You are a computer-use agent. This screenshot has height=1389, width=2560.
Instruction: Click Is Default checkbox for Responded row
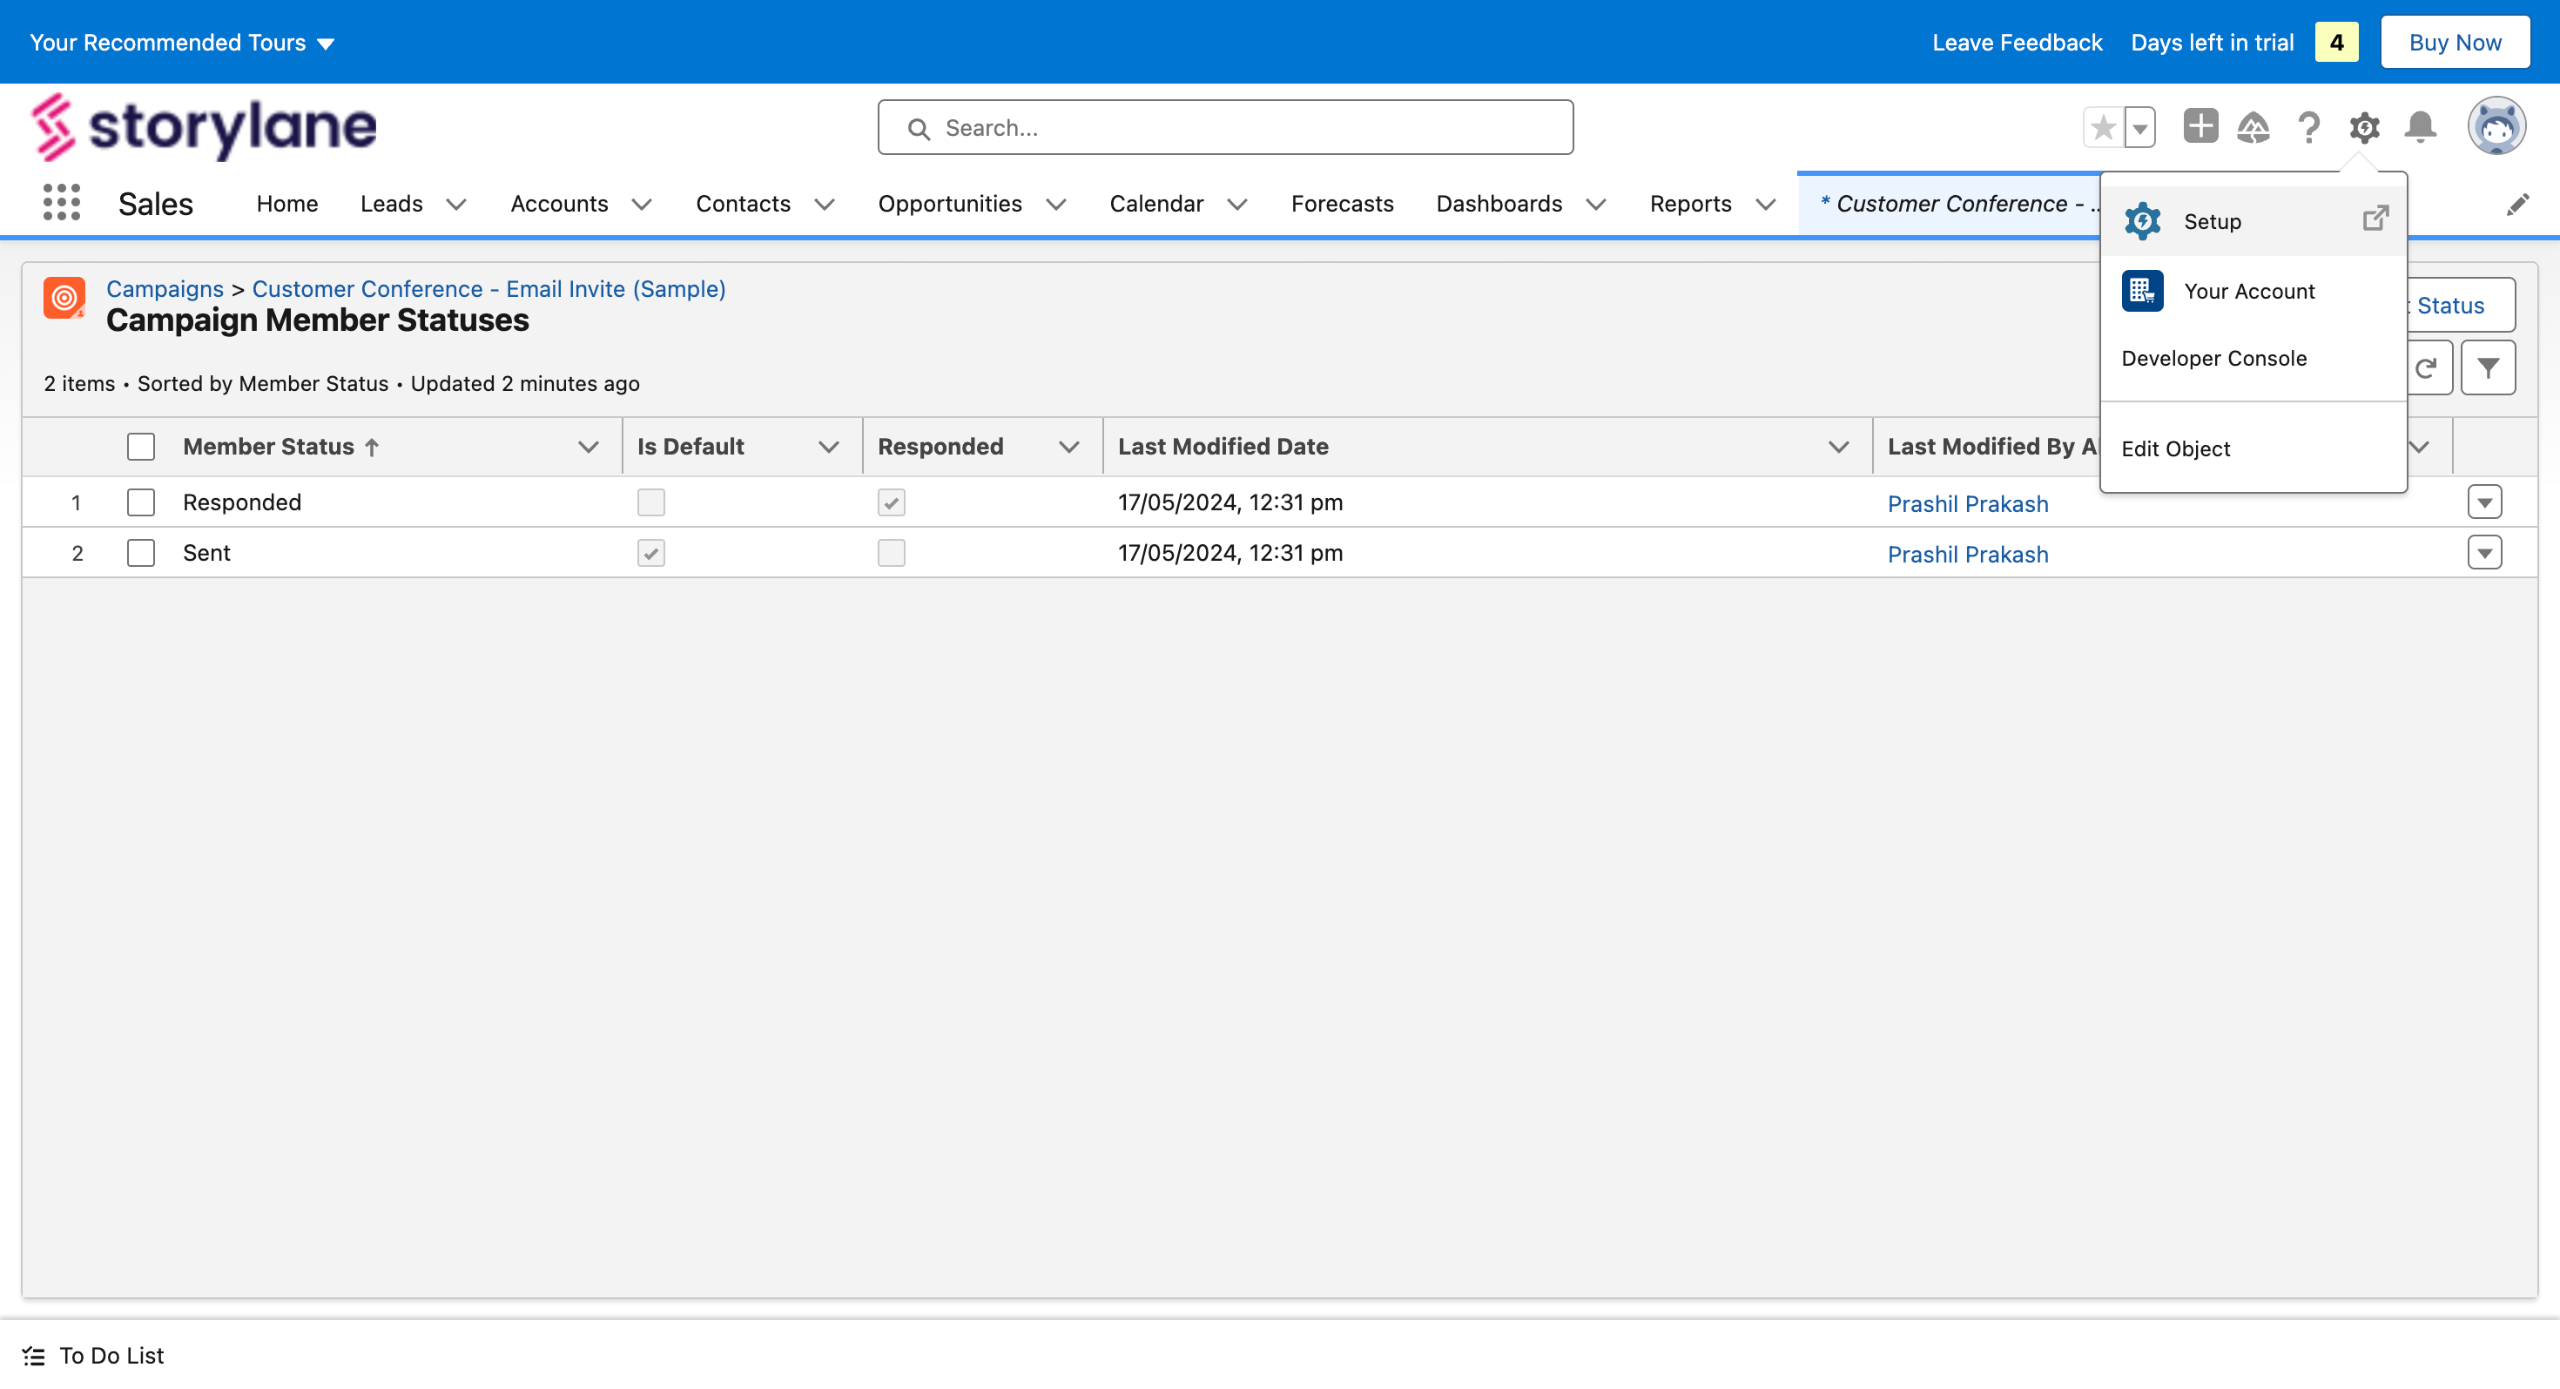(651, 502)
